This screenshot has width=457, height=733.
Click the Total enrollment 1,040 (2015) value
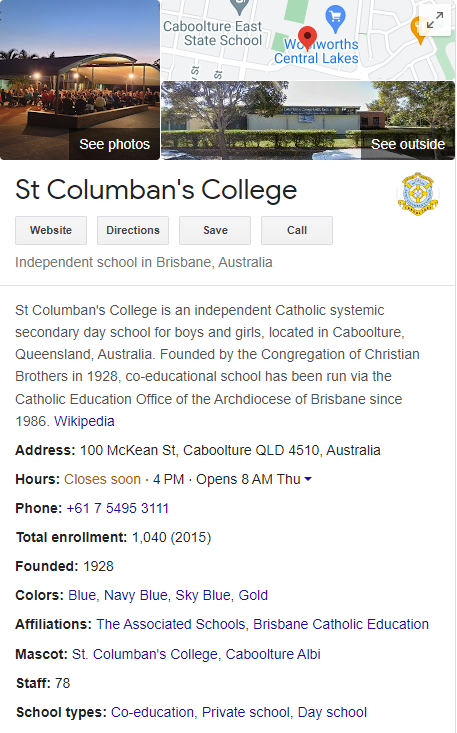[x=171, y=537]
